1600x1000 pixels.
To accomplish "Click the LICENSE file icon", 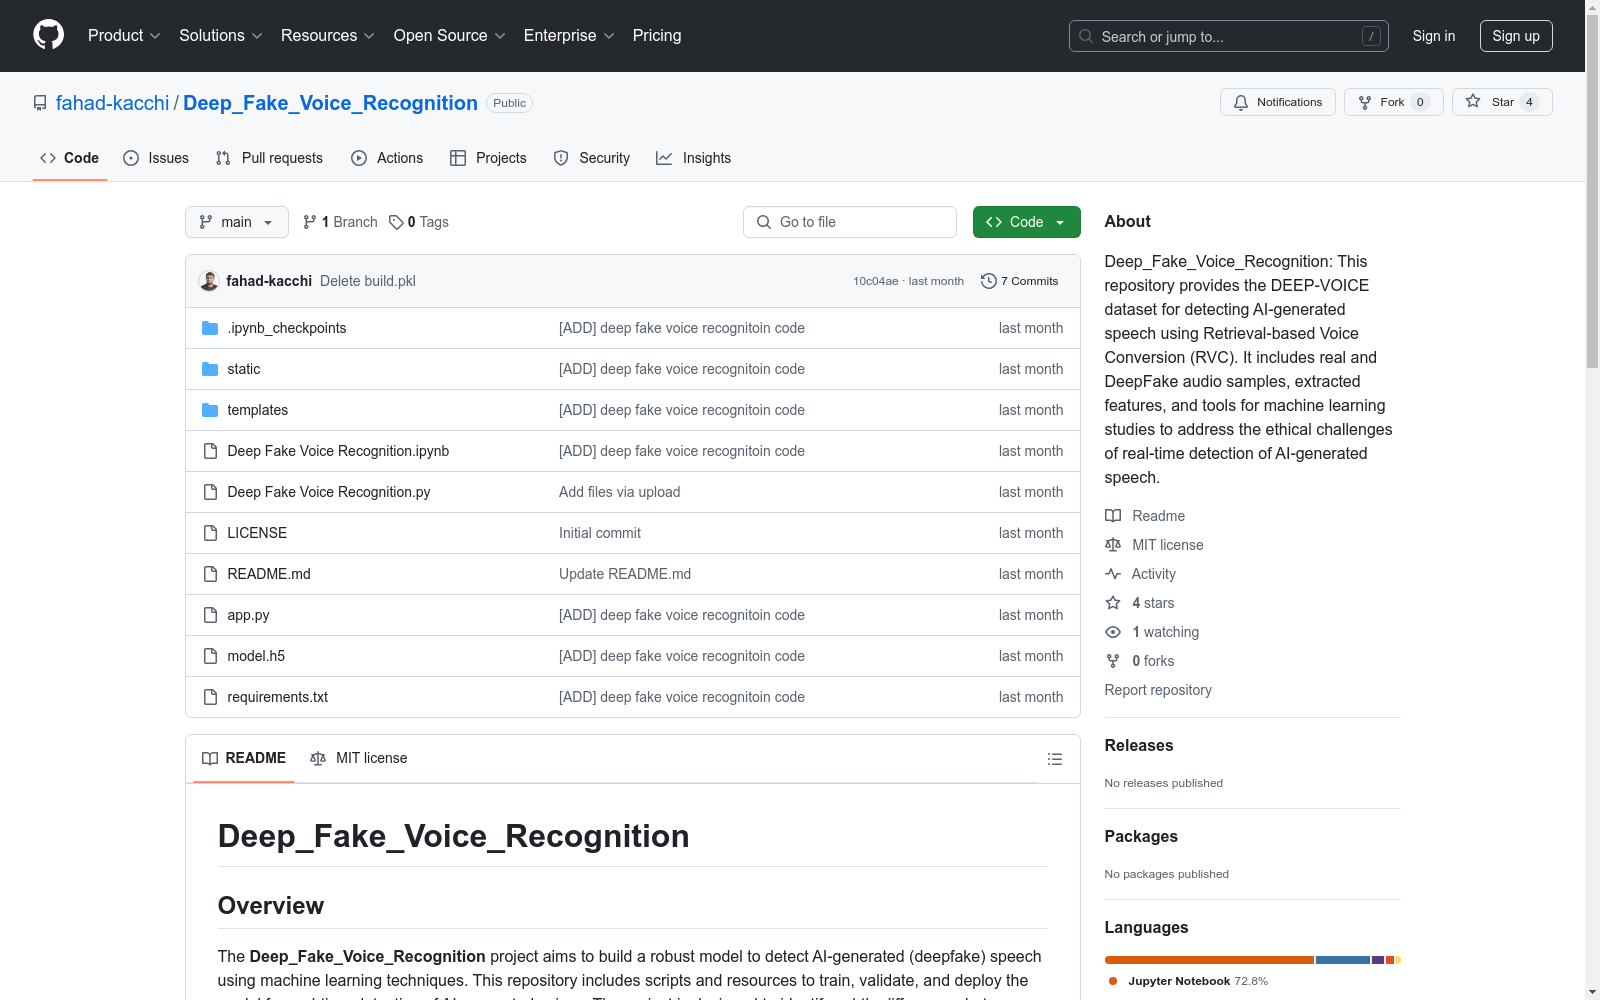I will (210, 533).
